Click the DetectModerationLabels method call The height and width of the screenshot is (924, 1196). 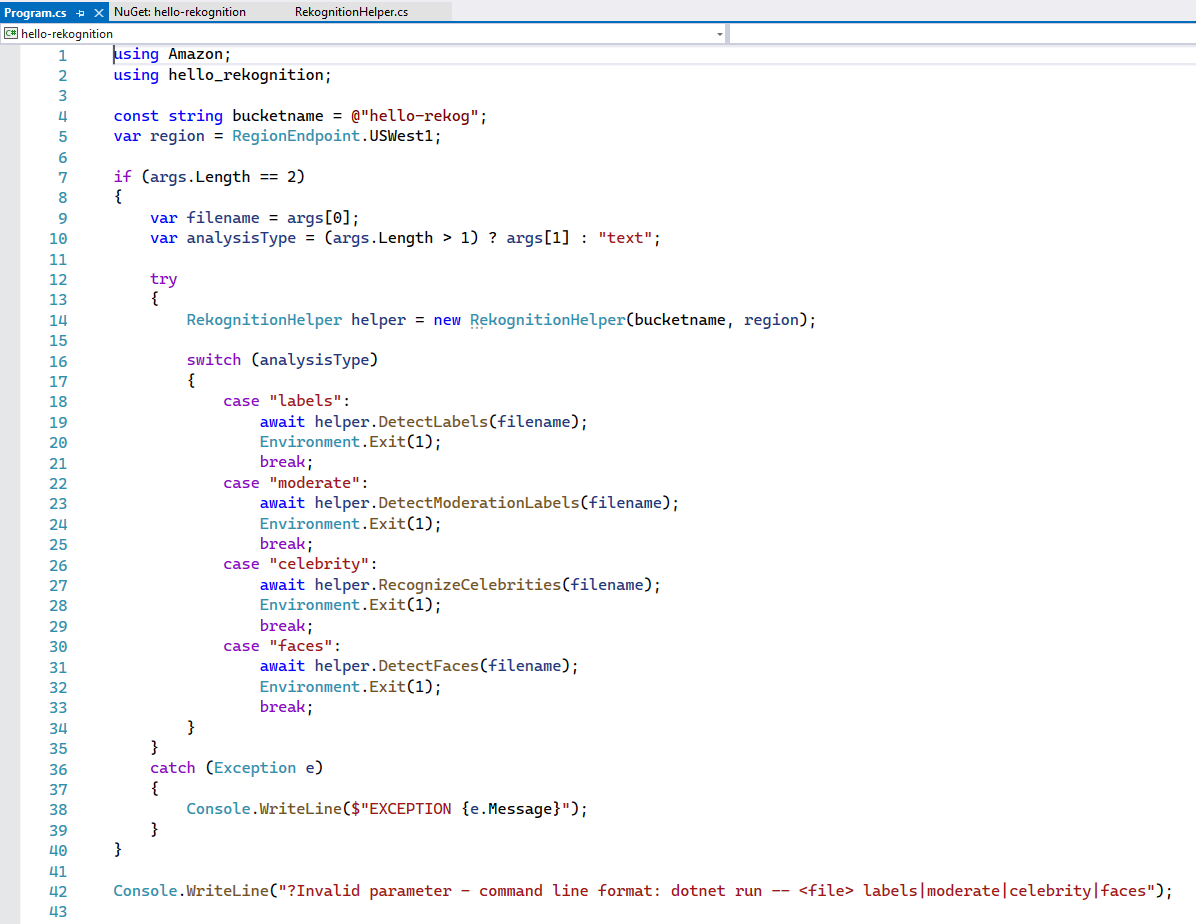479,503
